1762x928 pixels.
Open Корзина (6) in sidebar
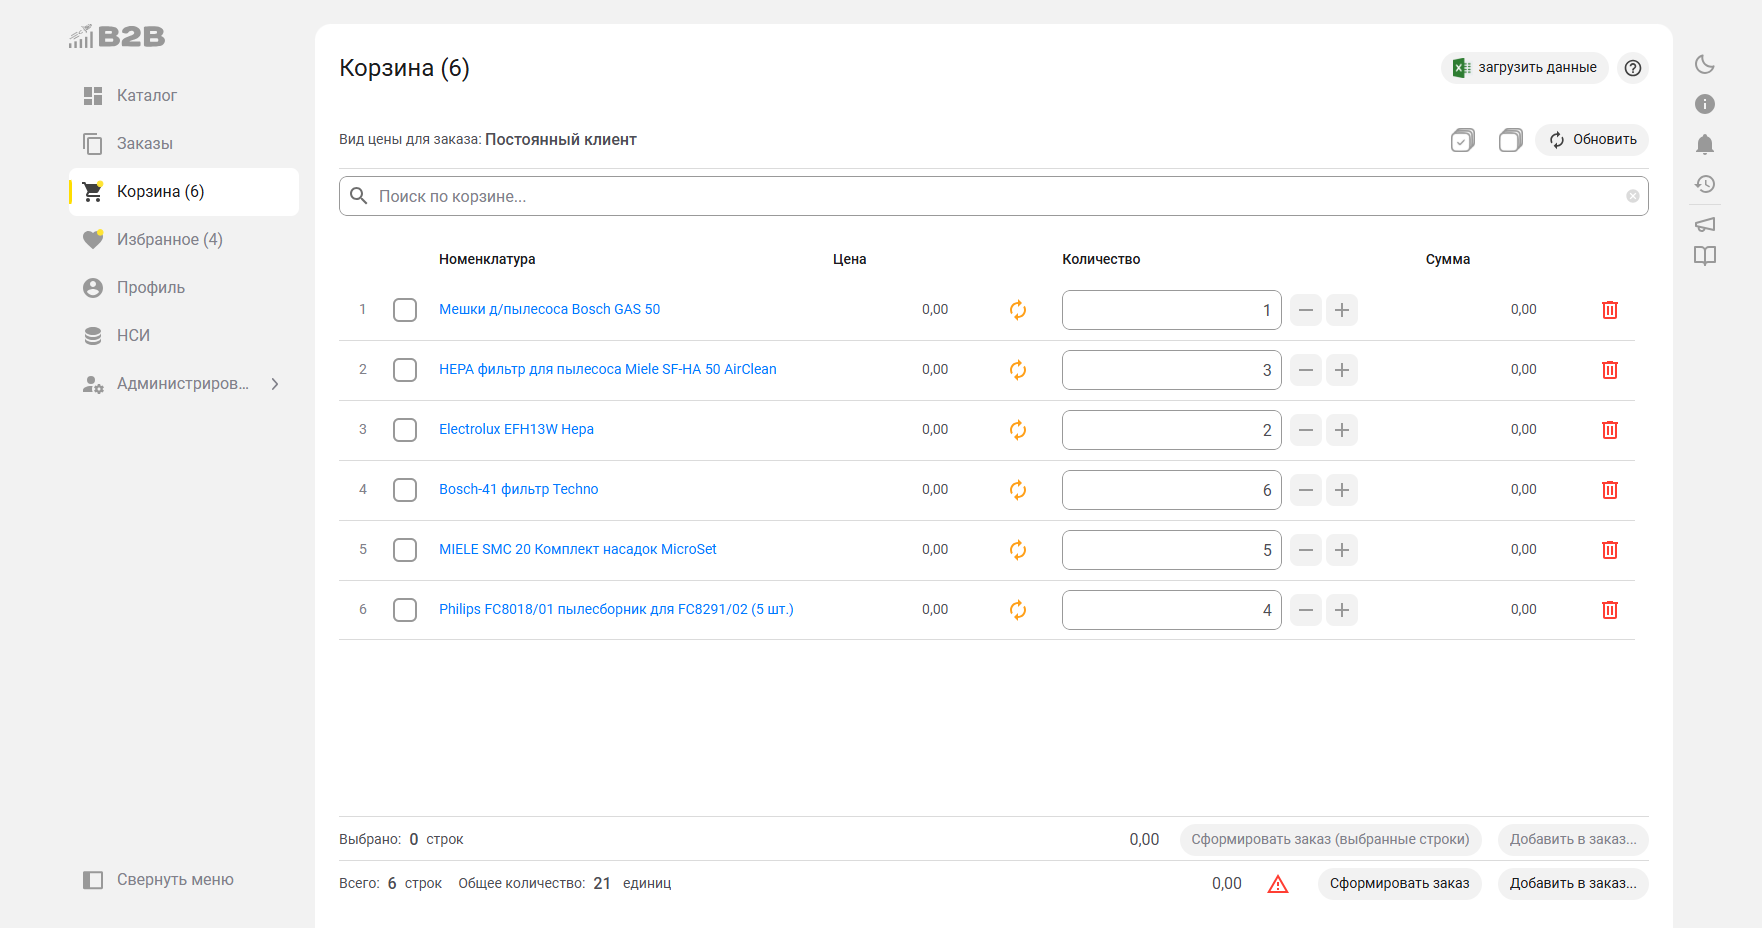click(x=184, y=192)
